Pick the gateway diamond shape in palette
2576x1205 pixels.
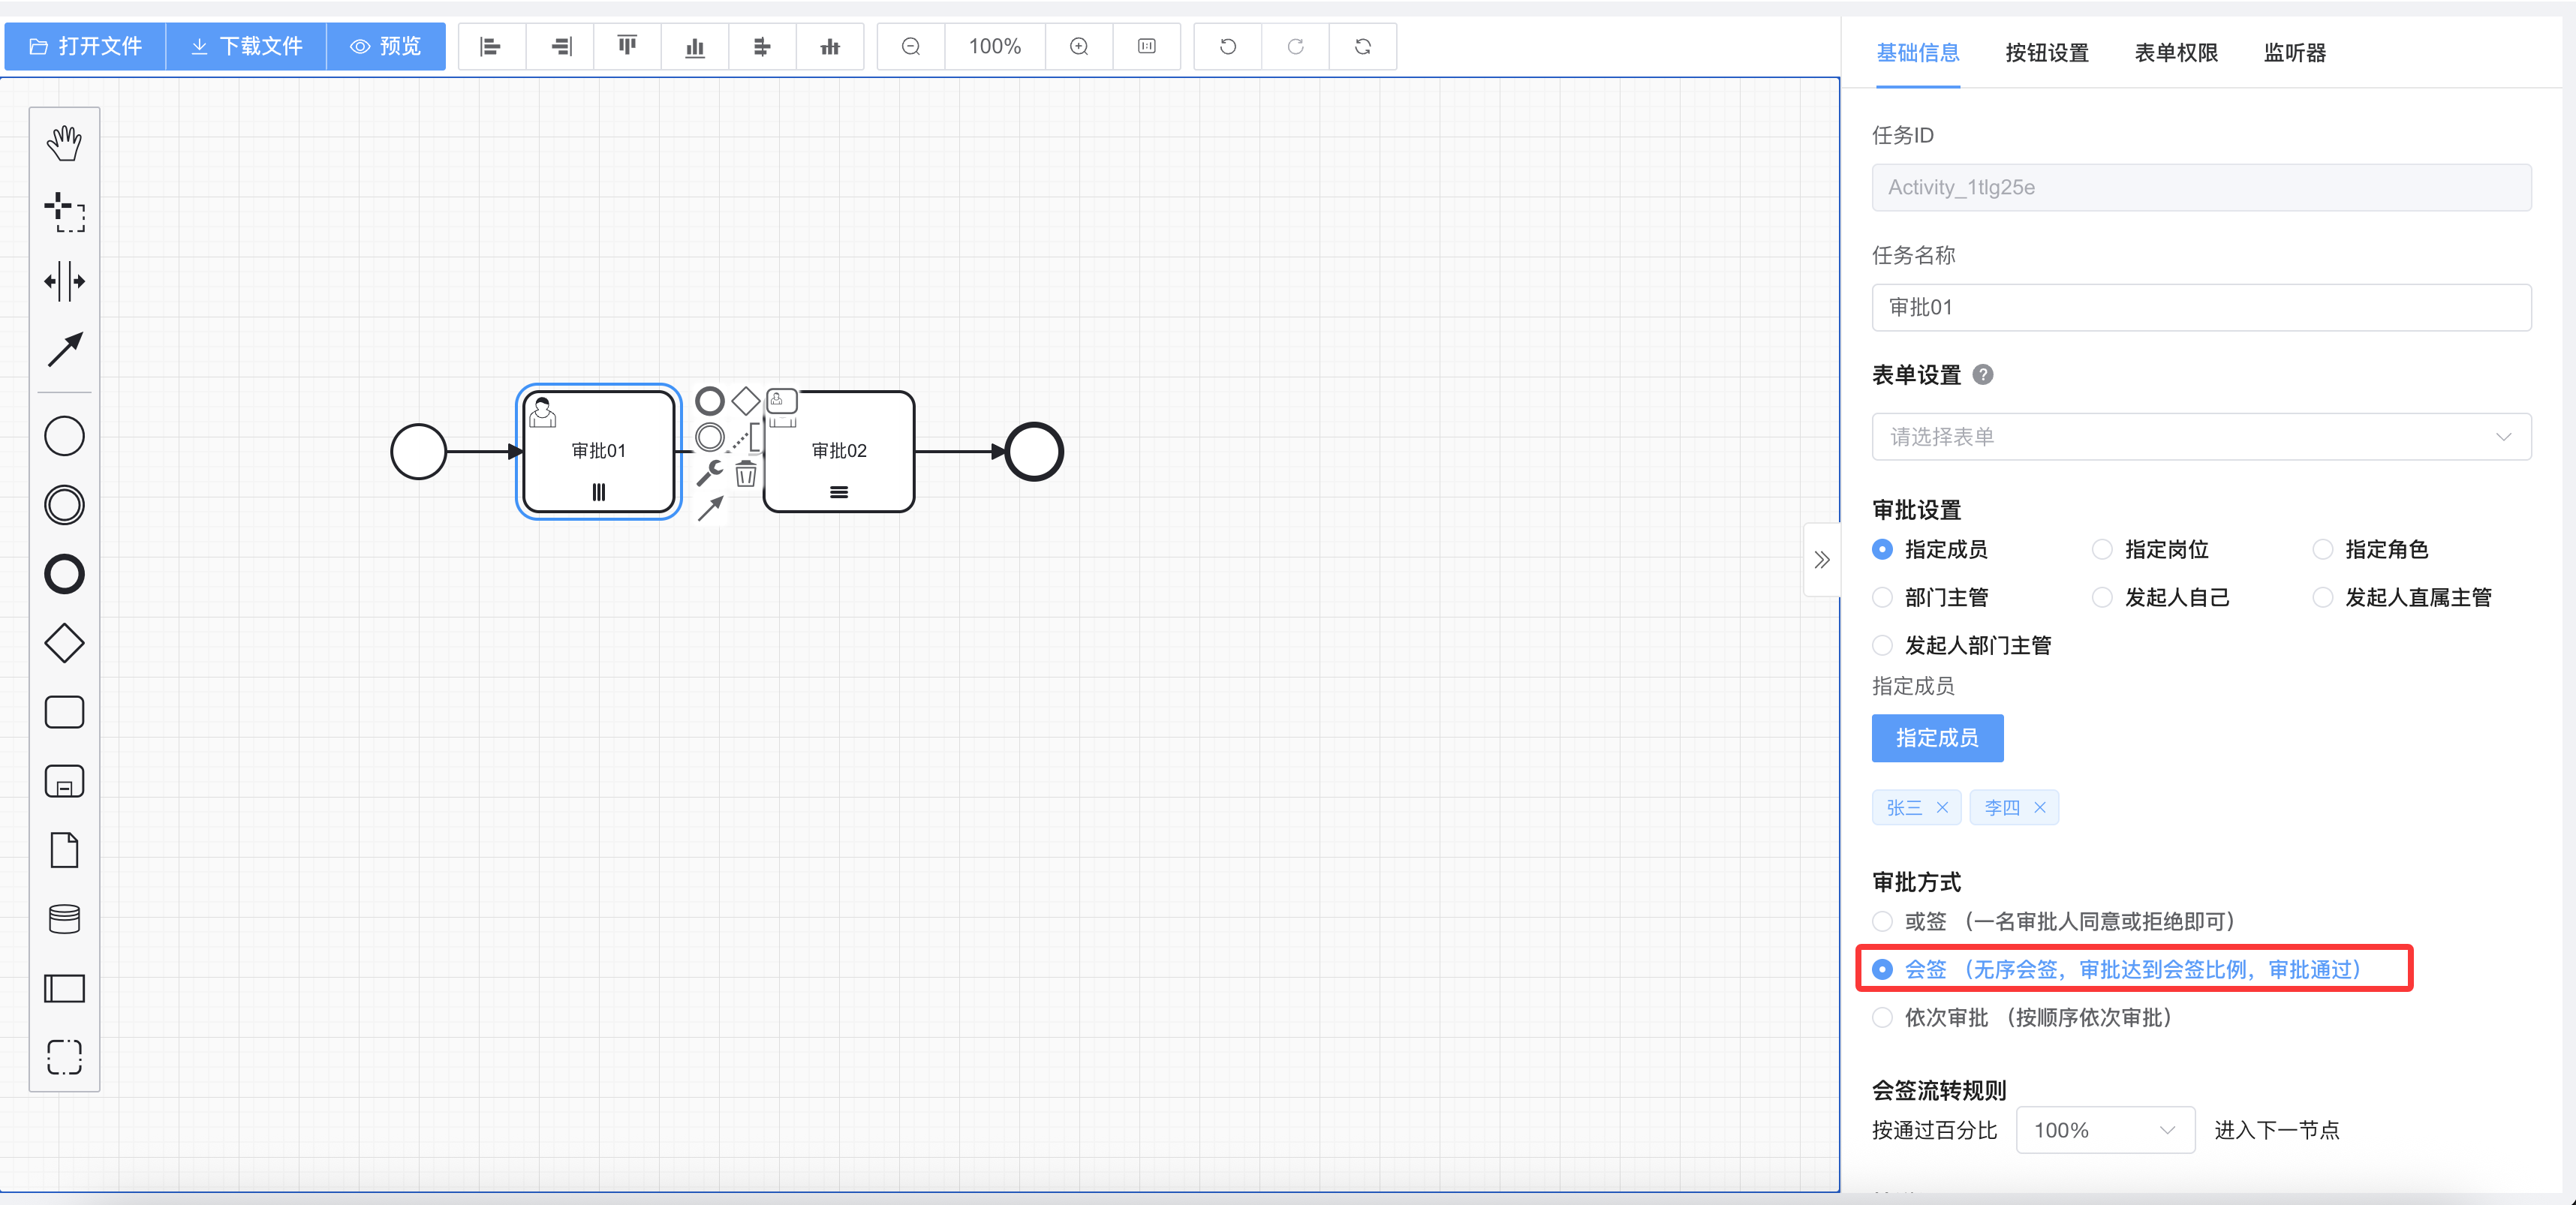click(x=64, y=643)
